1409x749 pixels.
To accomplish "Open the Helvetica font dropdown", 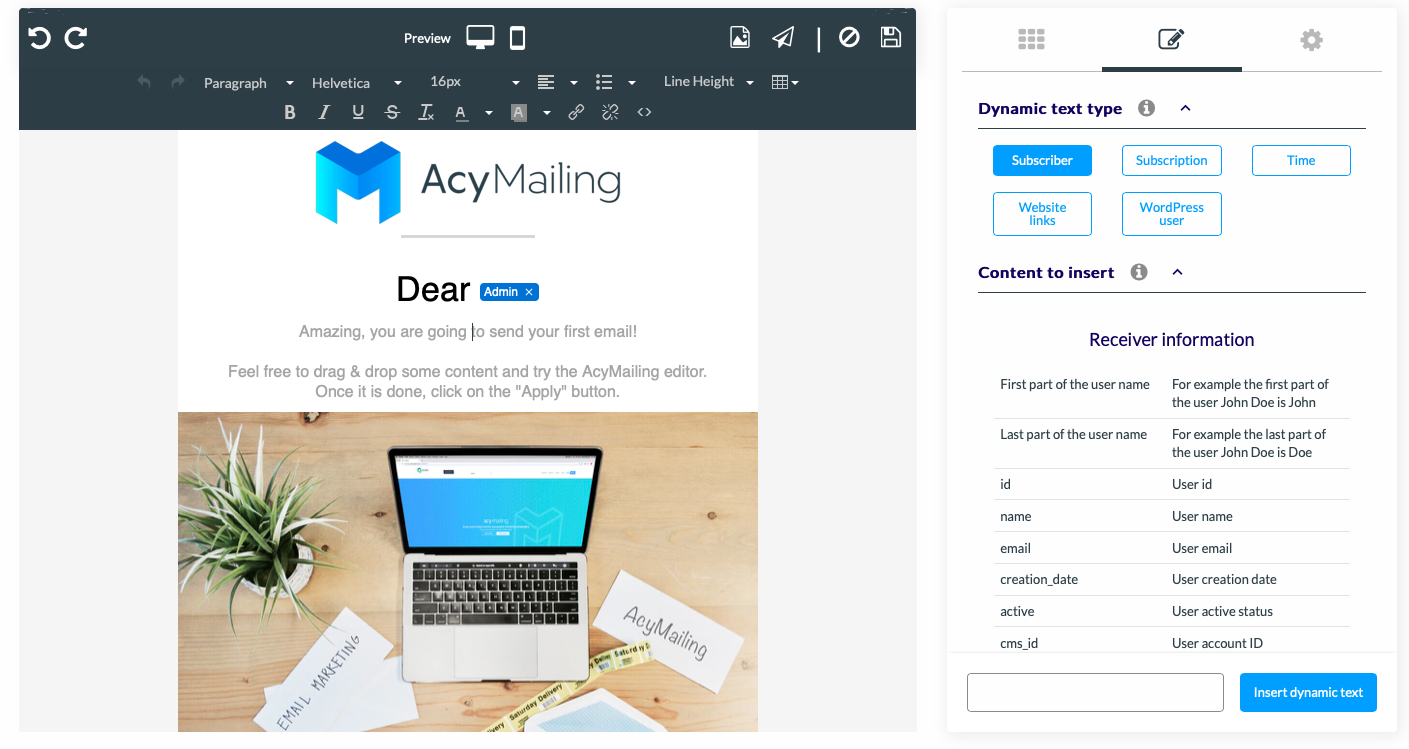I will tap(356, 83).
